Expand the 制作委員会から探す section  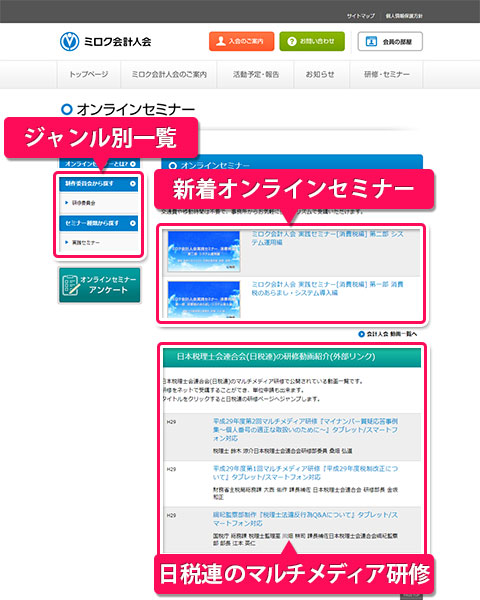[99, 184]
